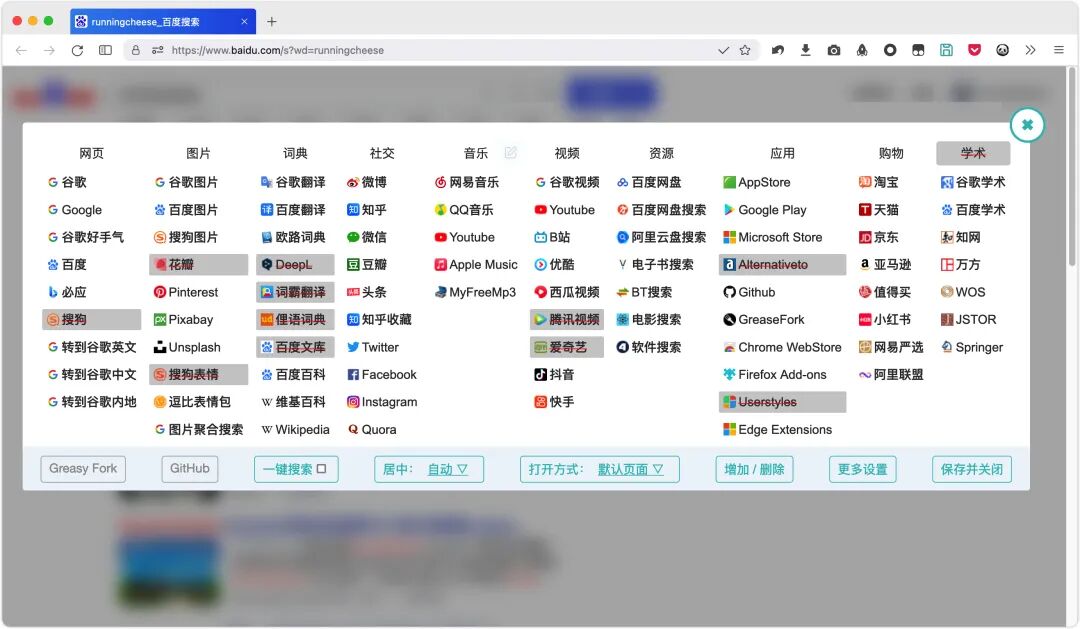Screen dimensions: 1080x629
Task: Click the 百度网盘 entry
Action: click(649, 183)
